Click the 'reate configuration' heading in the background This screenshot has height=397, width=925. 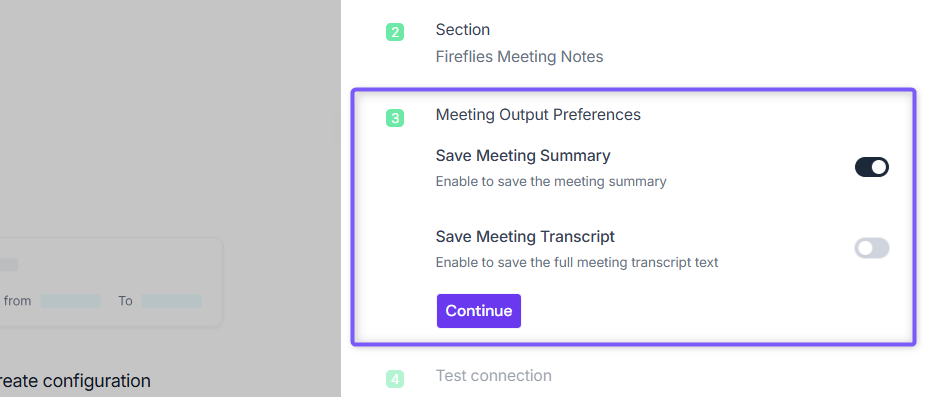75,381
